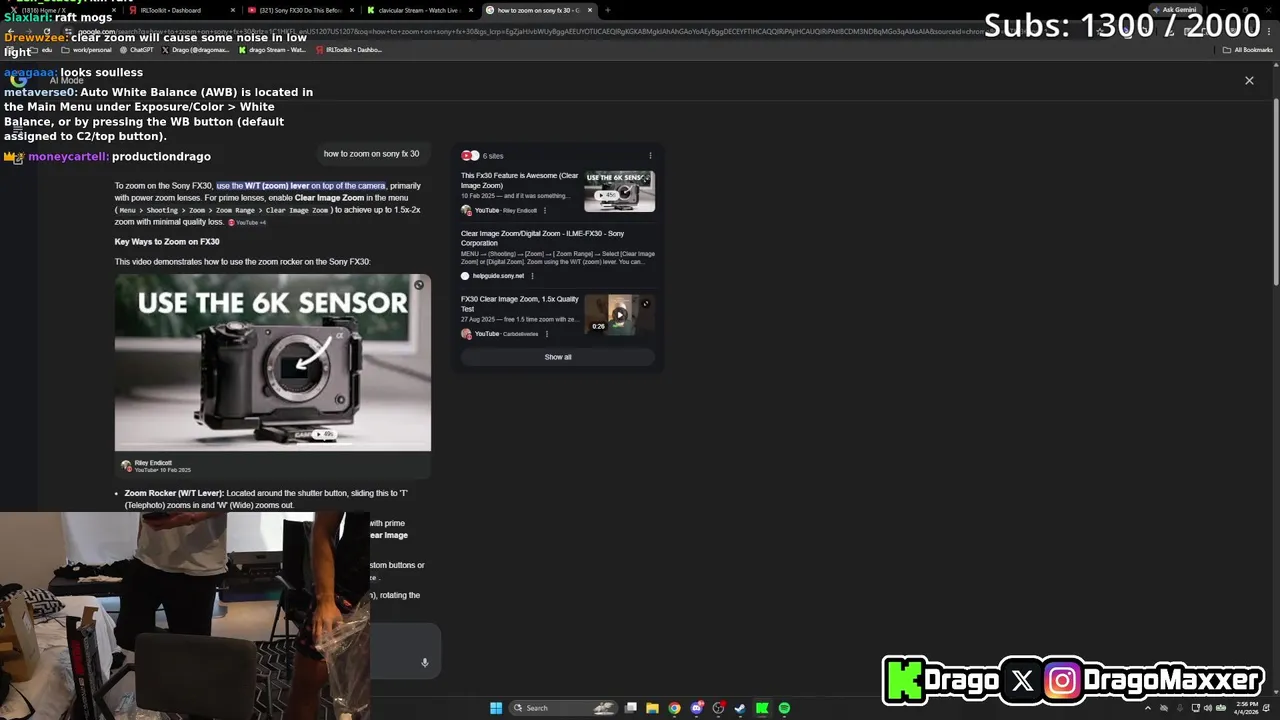Open a new browser tab with plus
This screenshot has height=720, width=1280.
tap(607, 10)
